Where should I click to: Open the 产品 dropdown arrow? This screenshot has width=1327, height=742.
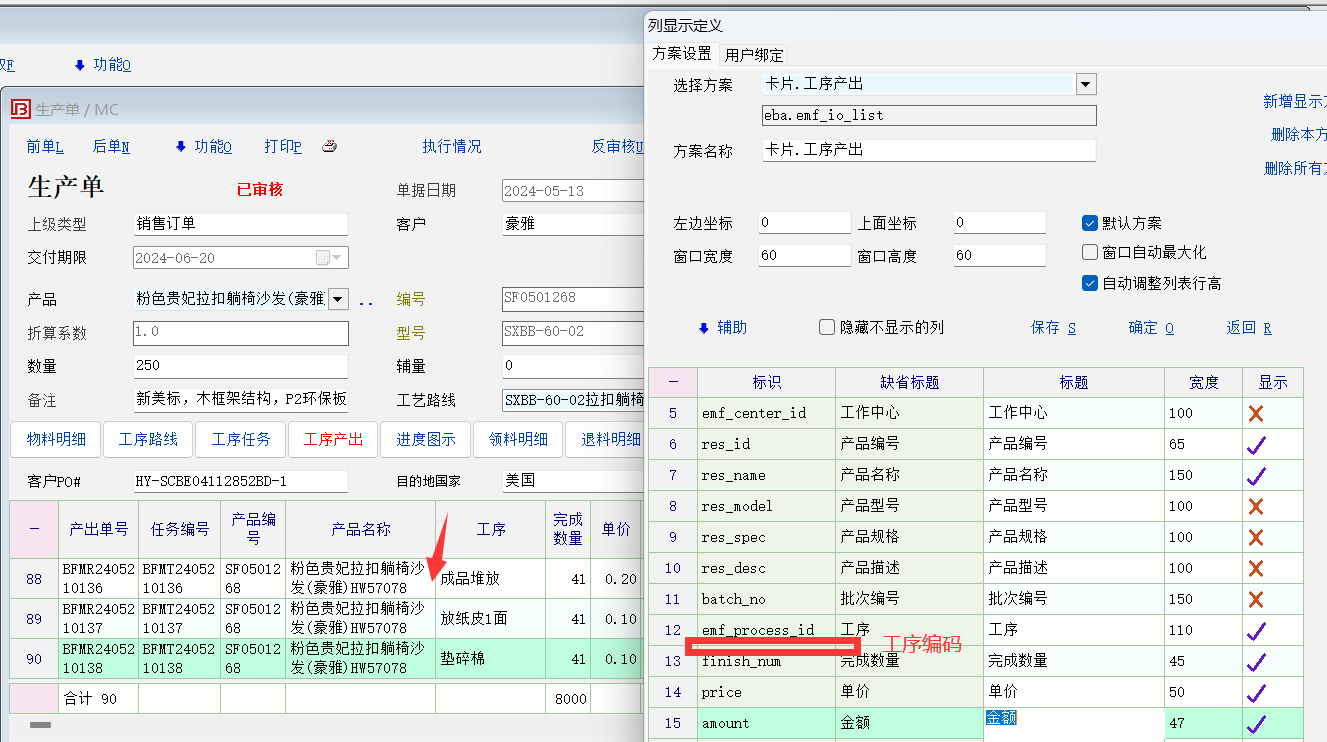[x=338, y=299]
